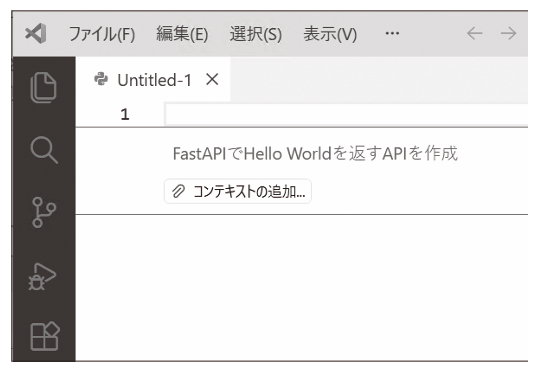The height and width of the screenshot is (374, 540).
Task: Select the Untitled-1 editor tab
Action: pos(153,80)
